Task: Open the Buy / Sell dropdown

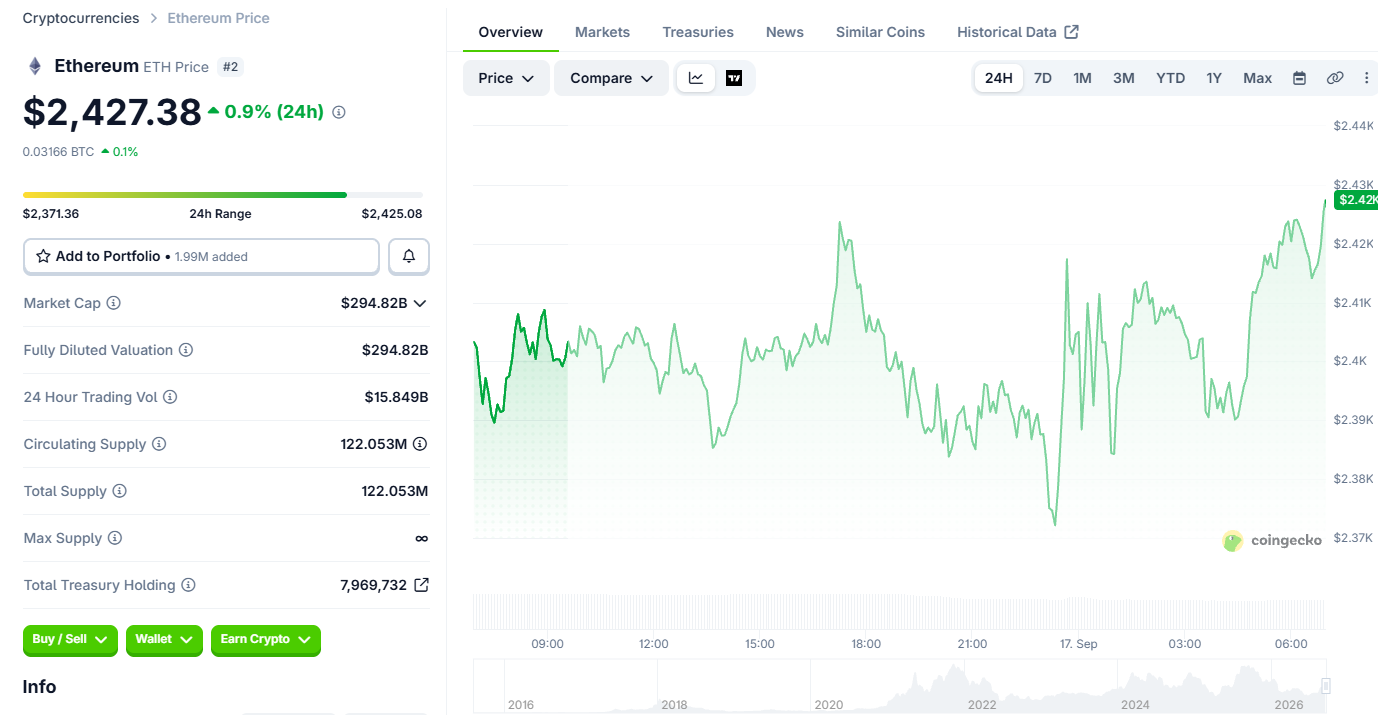Action: pos(70,640)
